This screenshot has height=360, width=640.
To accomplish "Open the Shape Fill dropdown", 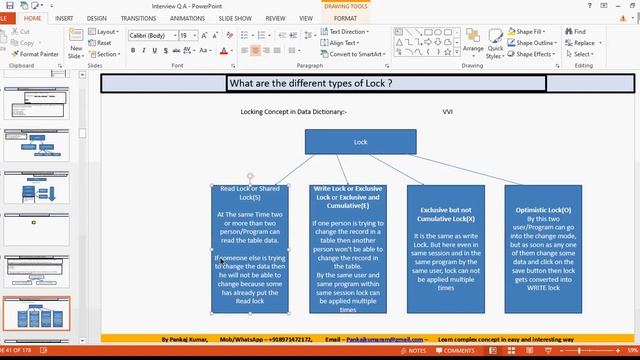I will point(527,31).
